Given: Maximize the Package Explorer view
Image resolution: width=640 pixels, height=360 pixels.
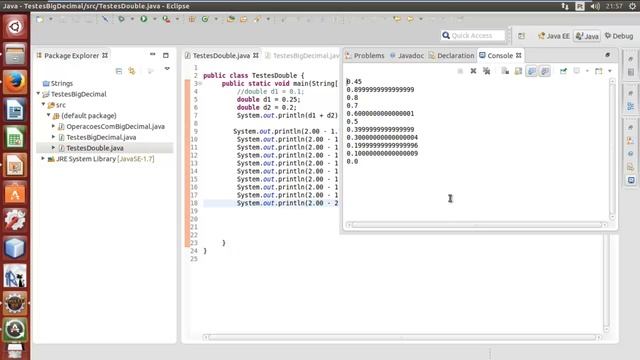Looking at the screenshot, I should 166,55.
